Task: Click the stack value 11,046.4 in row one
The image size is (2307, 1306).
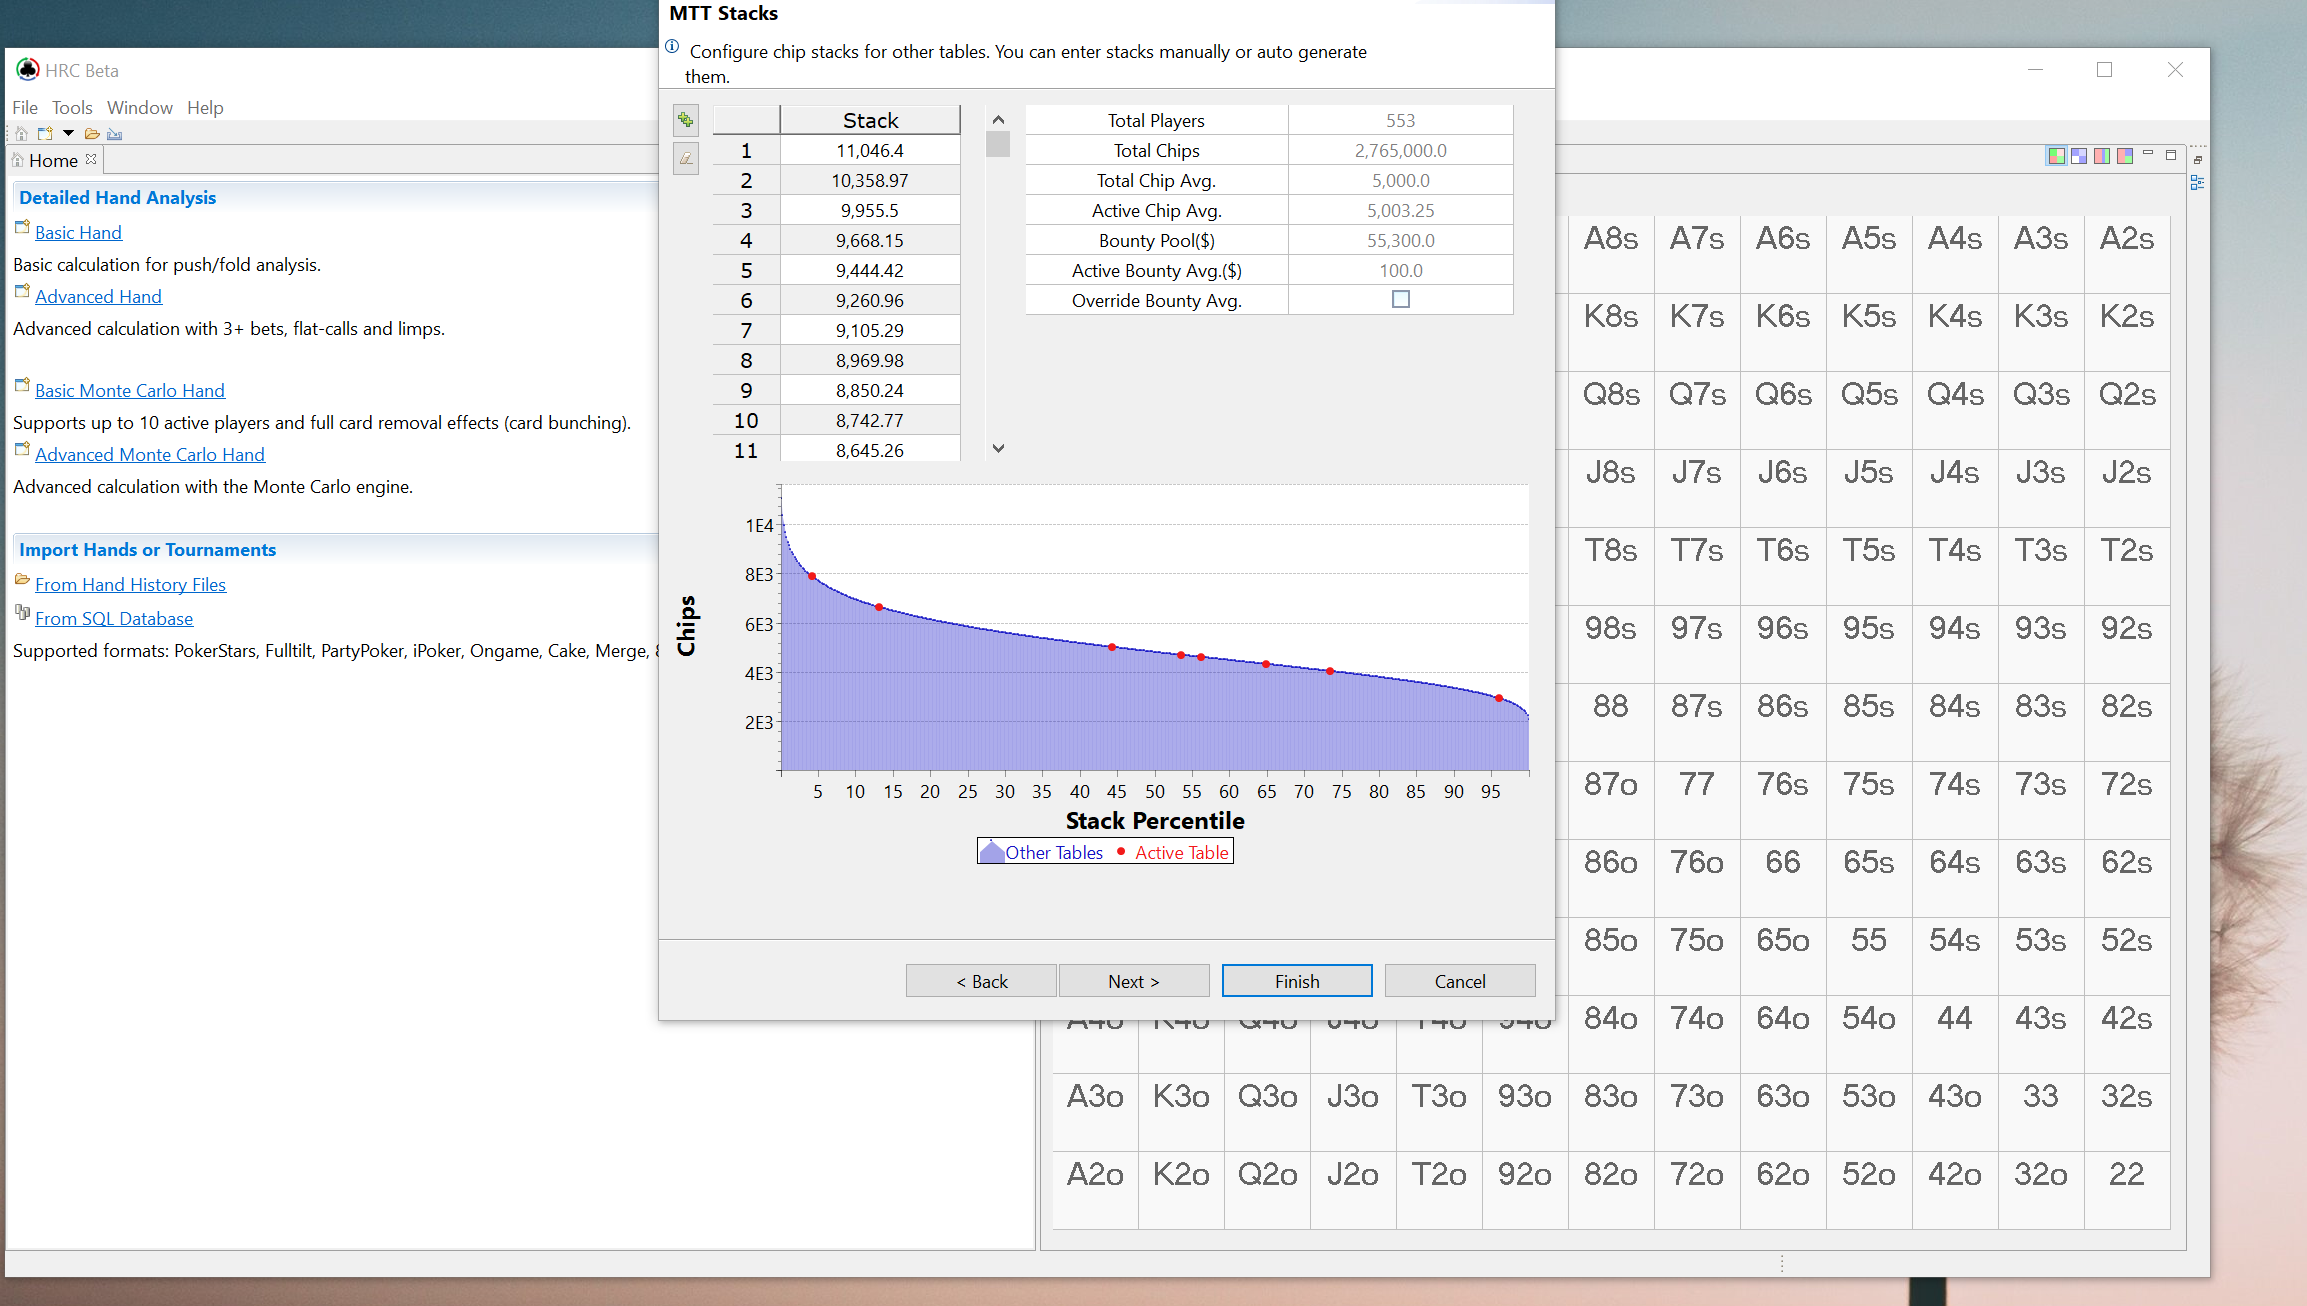Action: [x=869, y=150]
